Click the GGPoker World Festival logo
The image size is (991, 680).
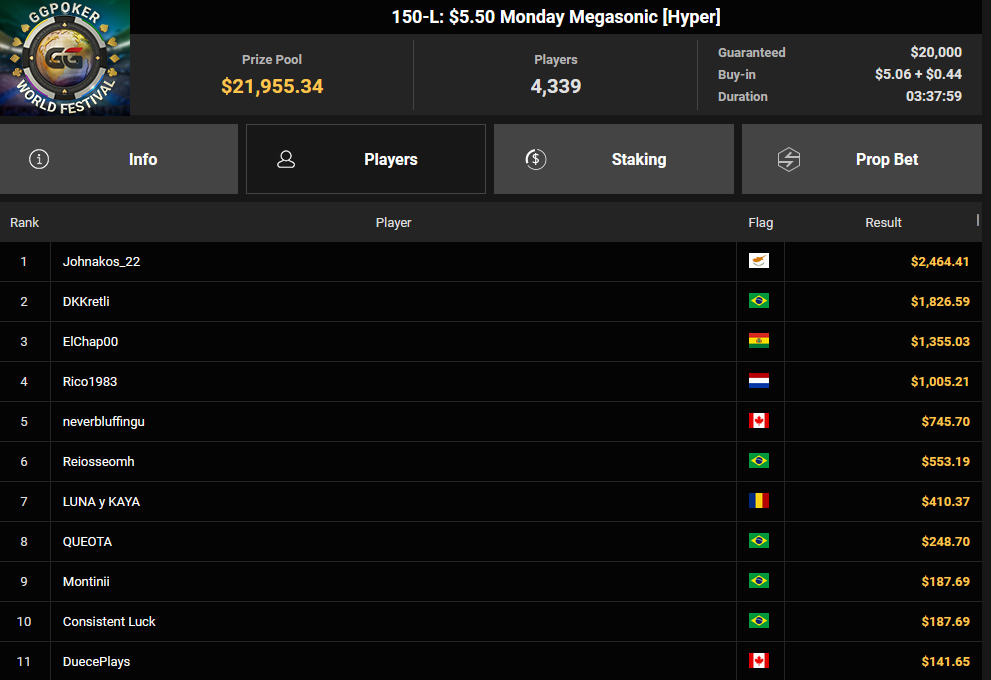[x=65, y=58]
